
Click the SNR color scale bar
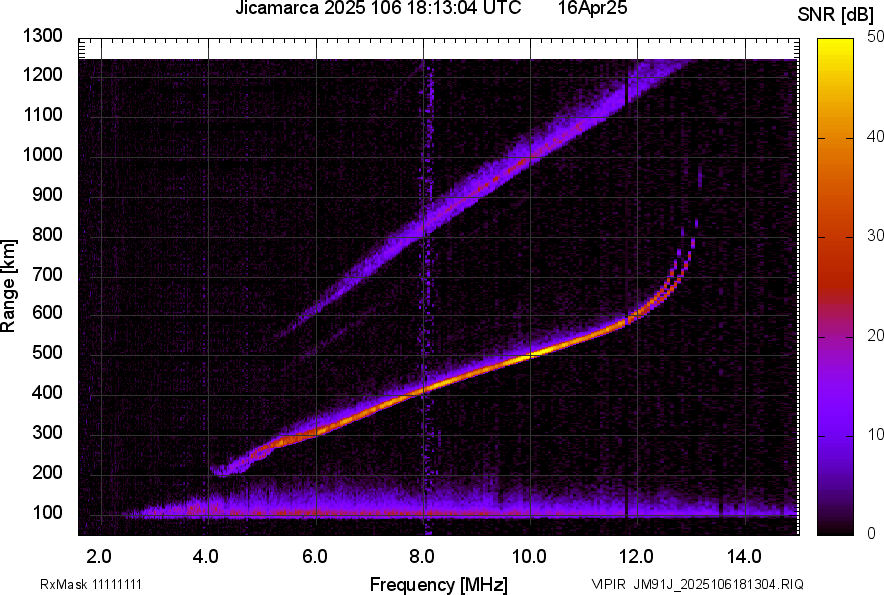tap(836, 287)
